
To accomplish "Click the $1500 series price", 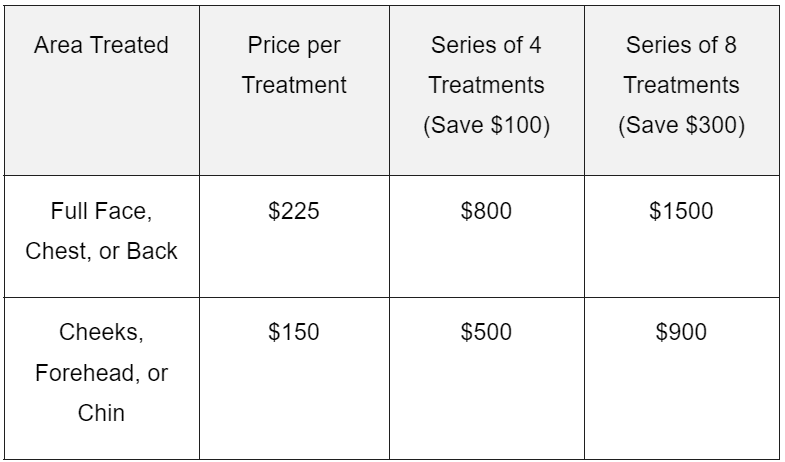I will click(x=681, y=211).
